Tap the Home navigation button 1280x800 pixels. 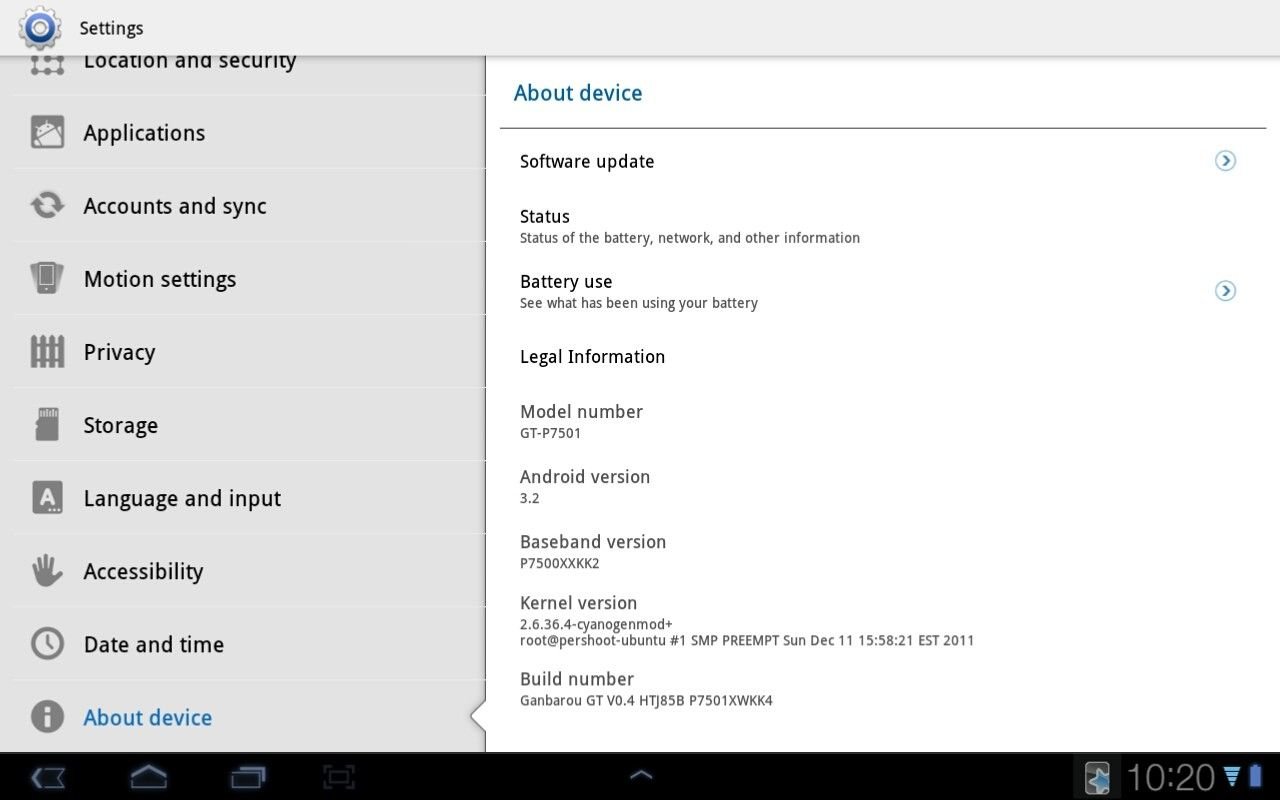pyautogui.click(x=148, y=777)
